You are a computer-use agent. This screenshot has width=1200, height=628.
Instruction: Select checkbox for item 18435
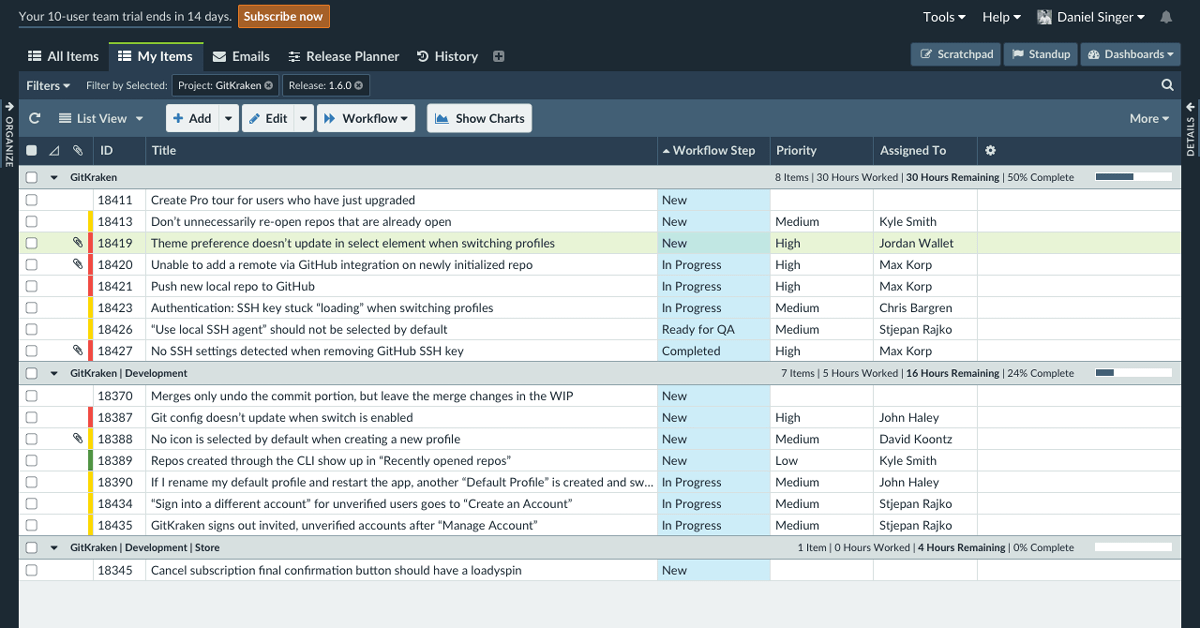[32, 526]
